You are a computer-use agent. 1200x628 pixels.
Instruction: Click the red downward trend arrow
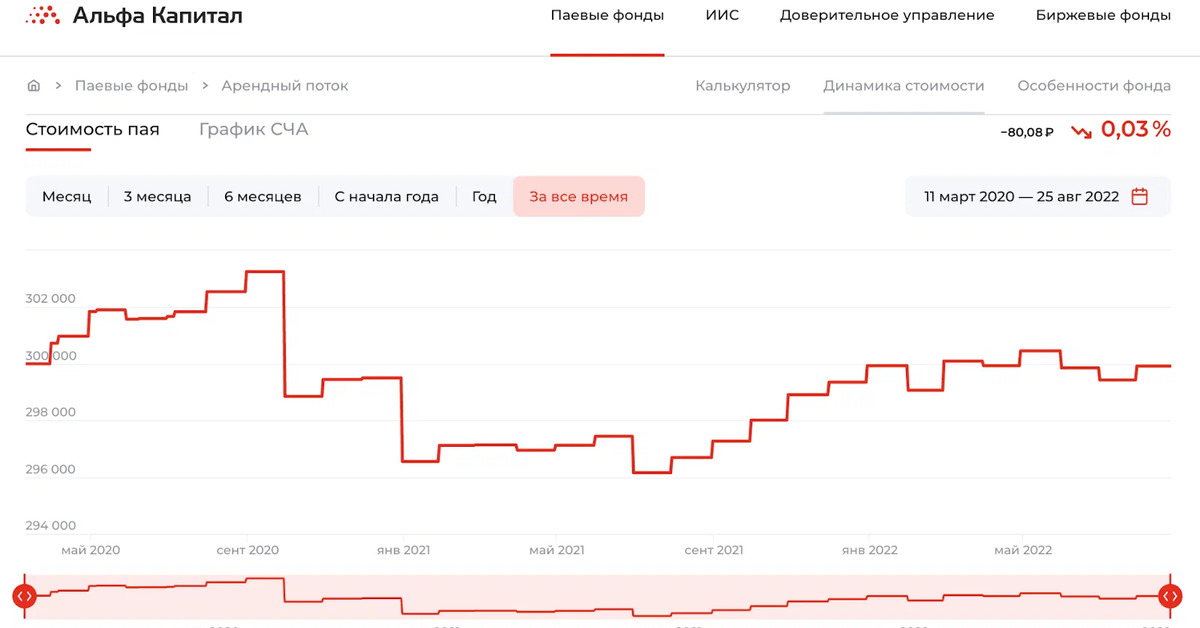tap(1081, 131)
